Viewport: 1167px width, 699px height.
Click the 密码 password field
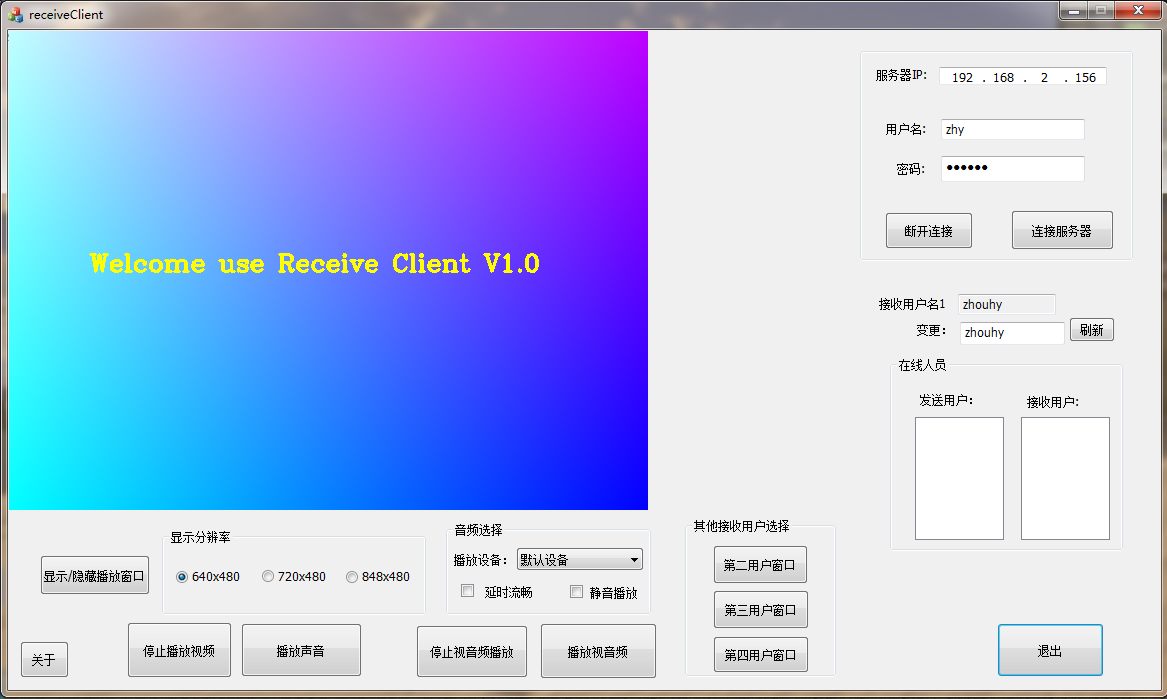point(1012,169)
